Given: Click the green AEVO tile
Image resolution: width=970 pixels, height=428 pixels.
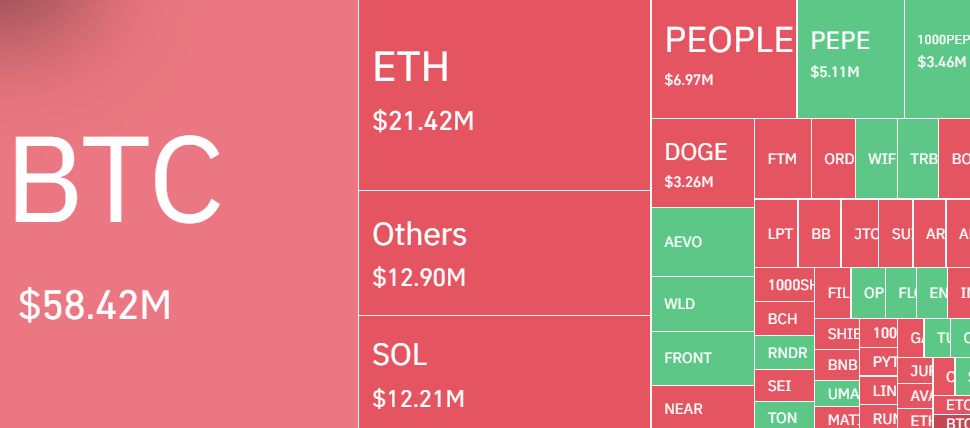Looking at the screenshot, I should click(702, 242).
